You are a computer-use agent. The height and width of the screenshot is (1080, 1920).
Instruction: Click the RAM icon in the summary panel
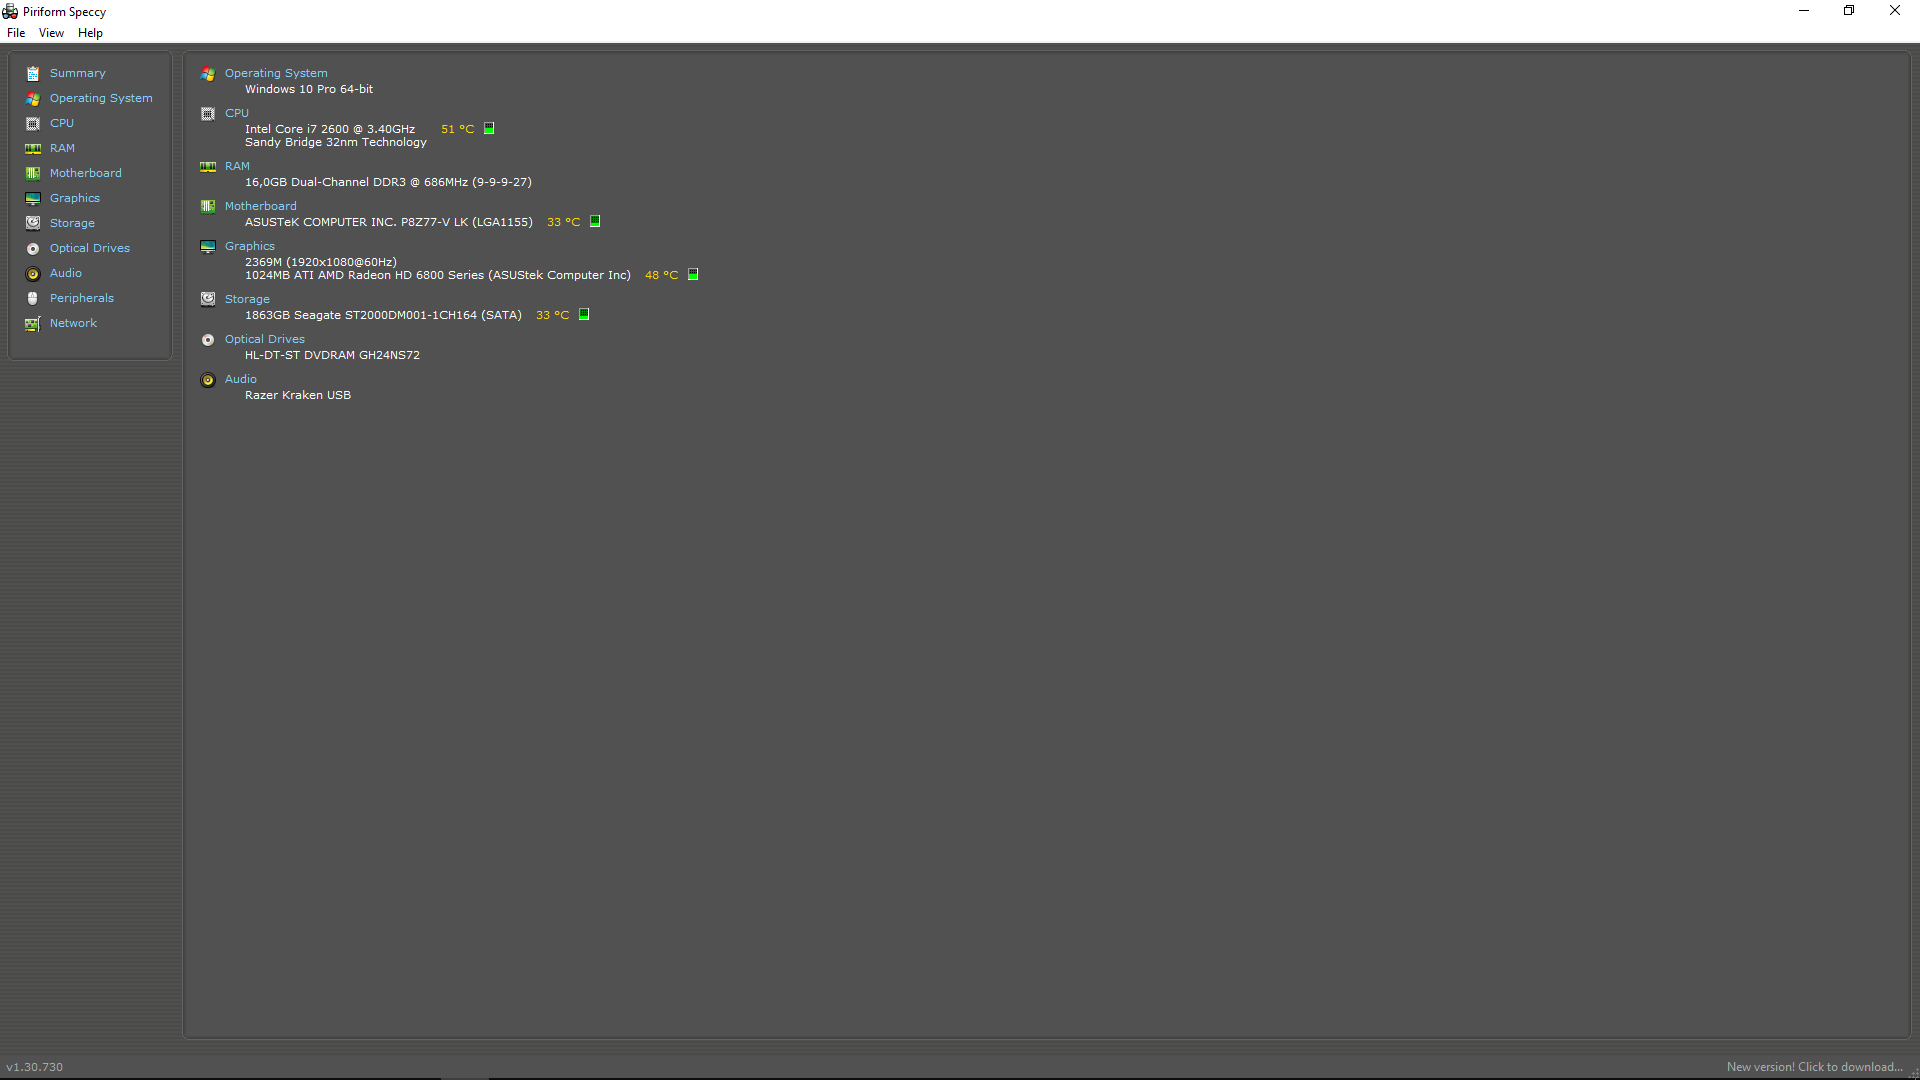(x=208, y=167)
